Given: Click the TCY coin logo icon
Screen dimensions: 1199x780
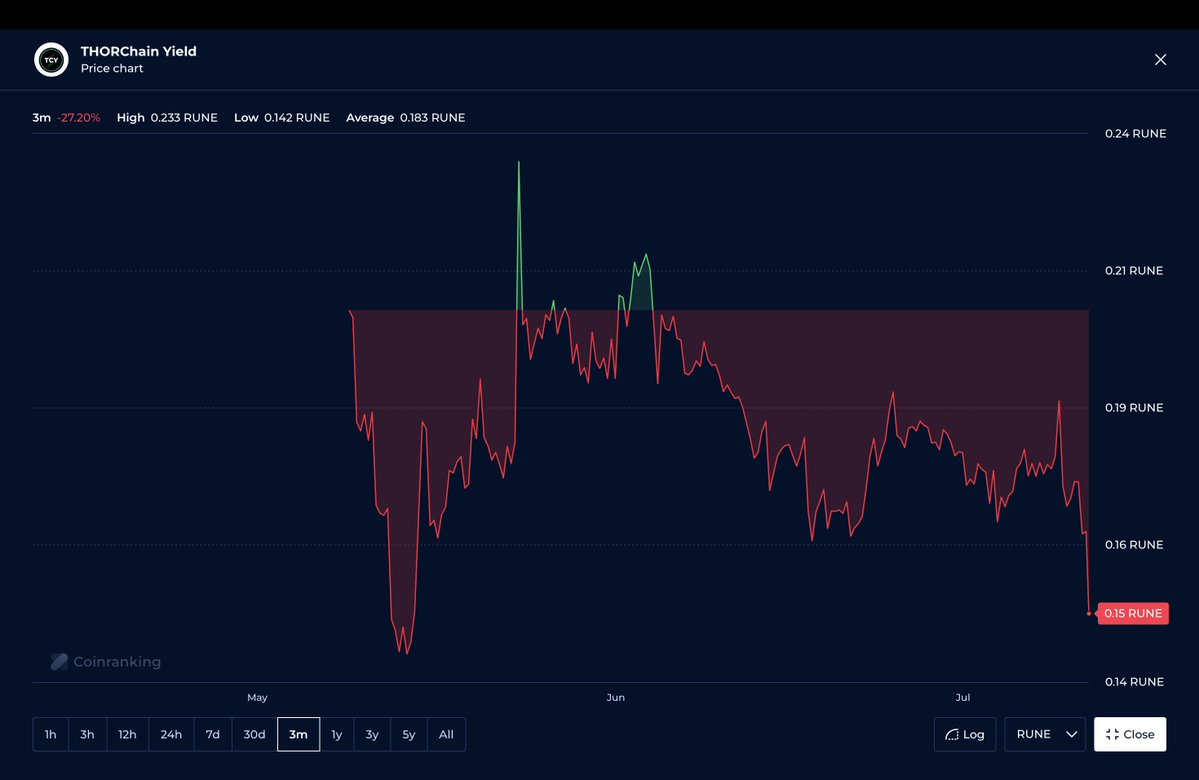Looking at the screenshot, I should pyautogui.click(x=51, y=60).
